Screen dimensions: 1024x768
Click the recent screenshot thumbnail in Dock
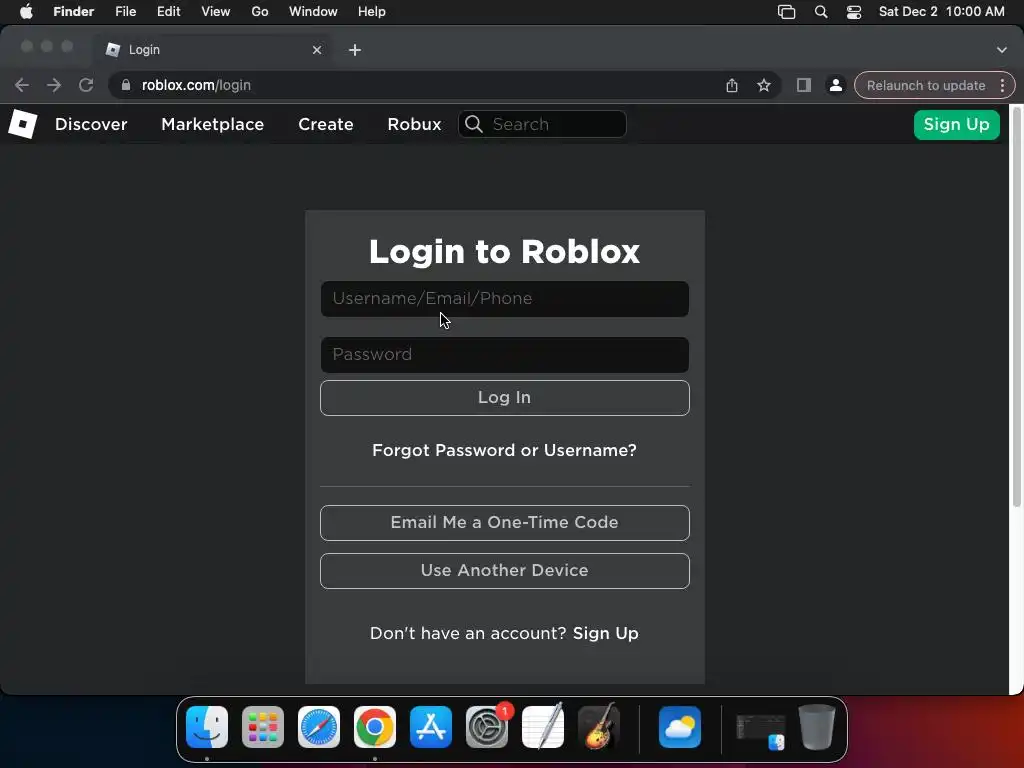pyautogui.click(x=760, y=730)
